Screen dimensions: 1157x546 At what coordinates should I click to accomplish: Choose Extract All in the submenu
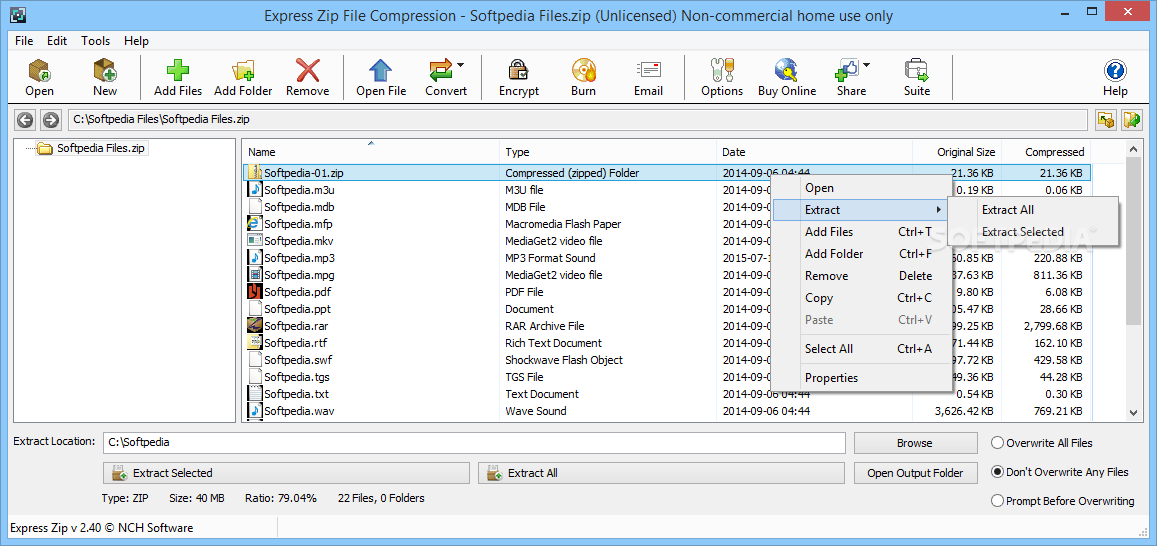point(1033,210)
